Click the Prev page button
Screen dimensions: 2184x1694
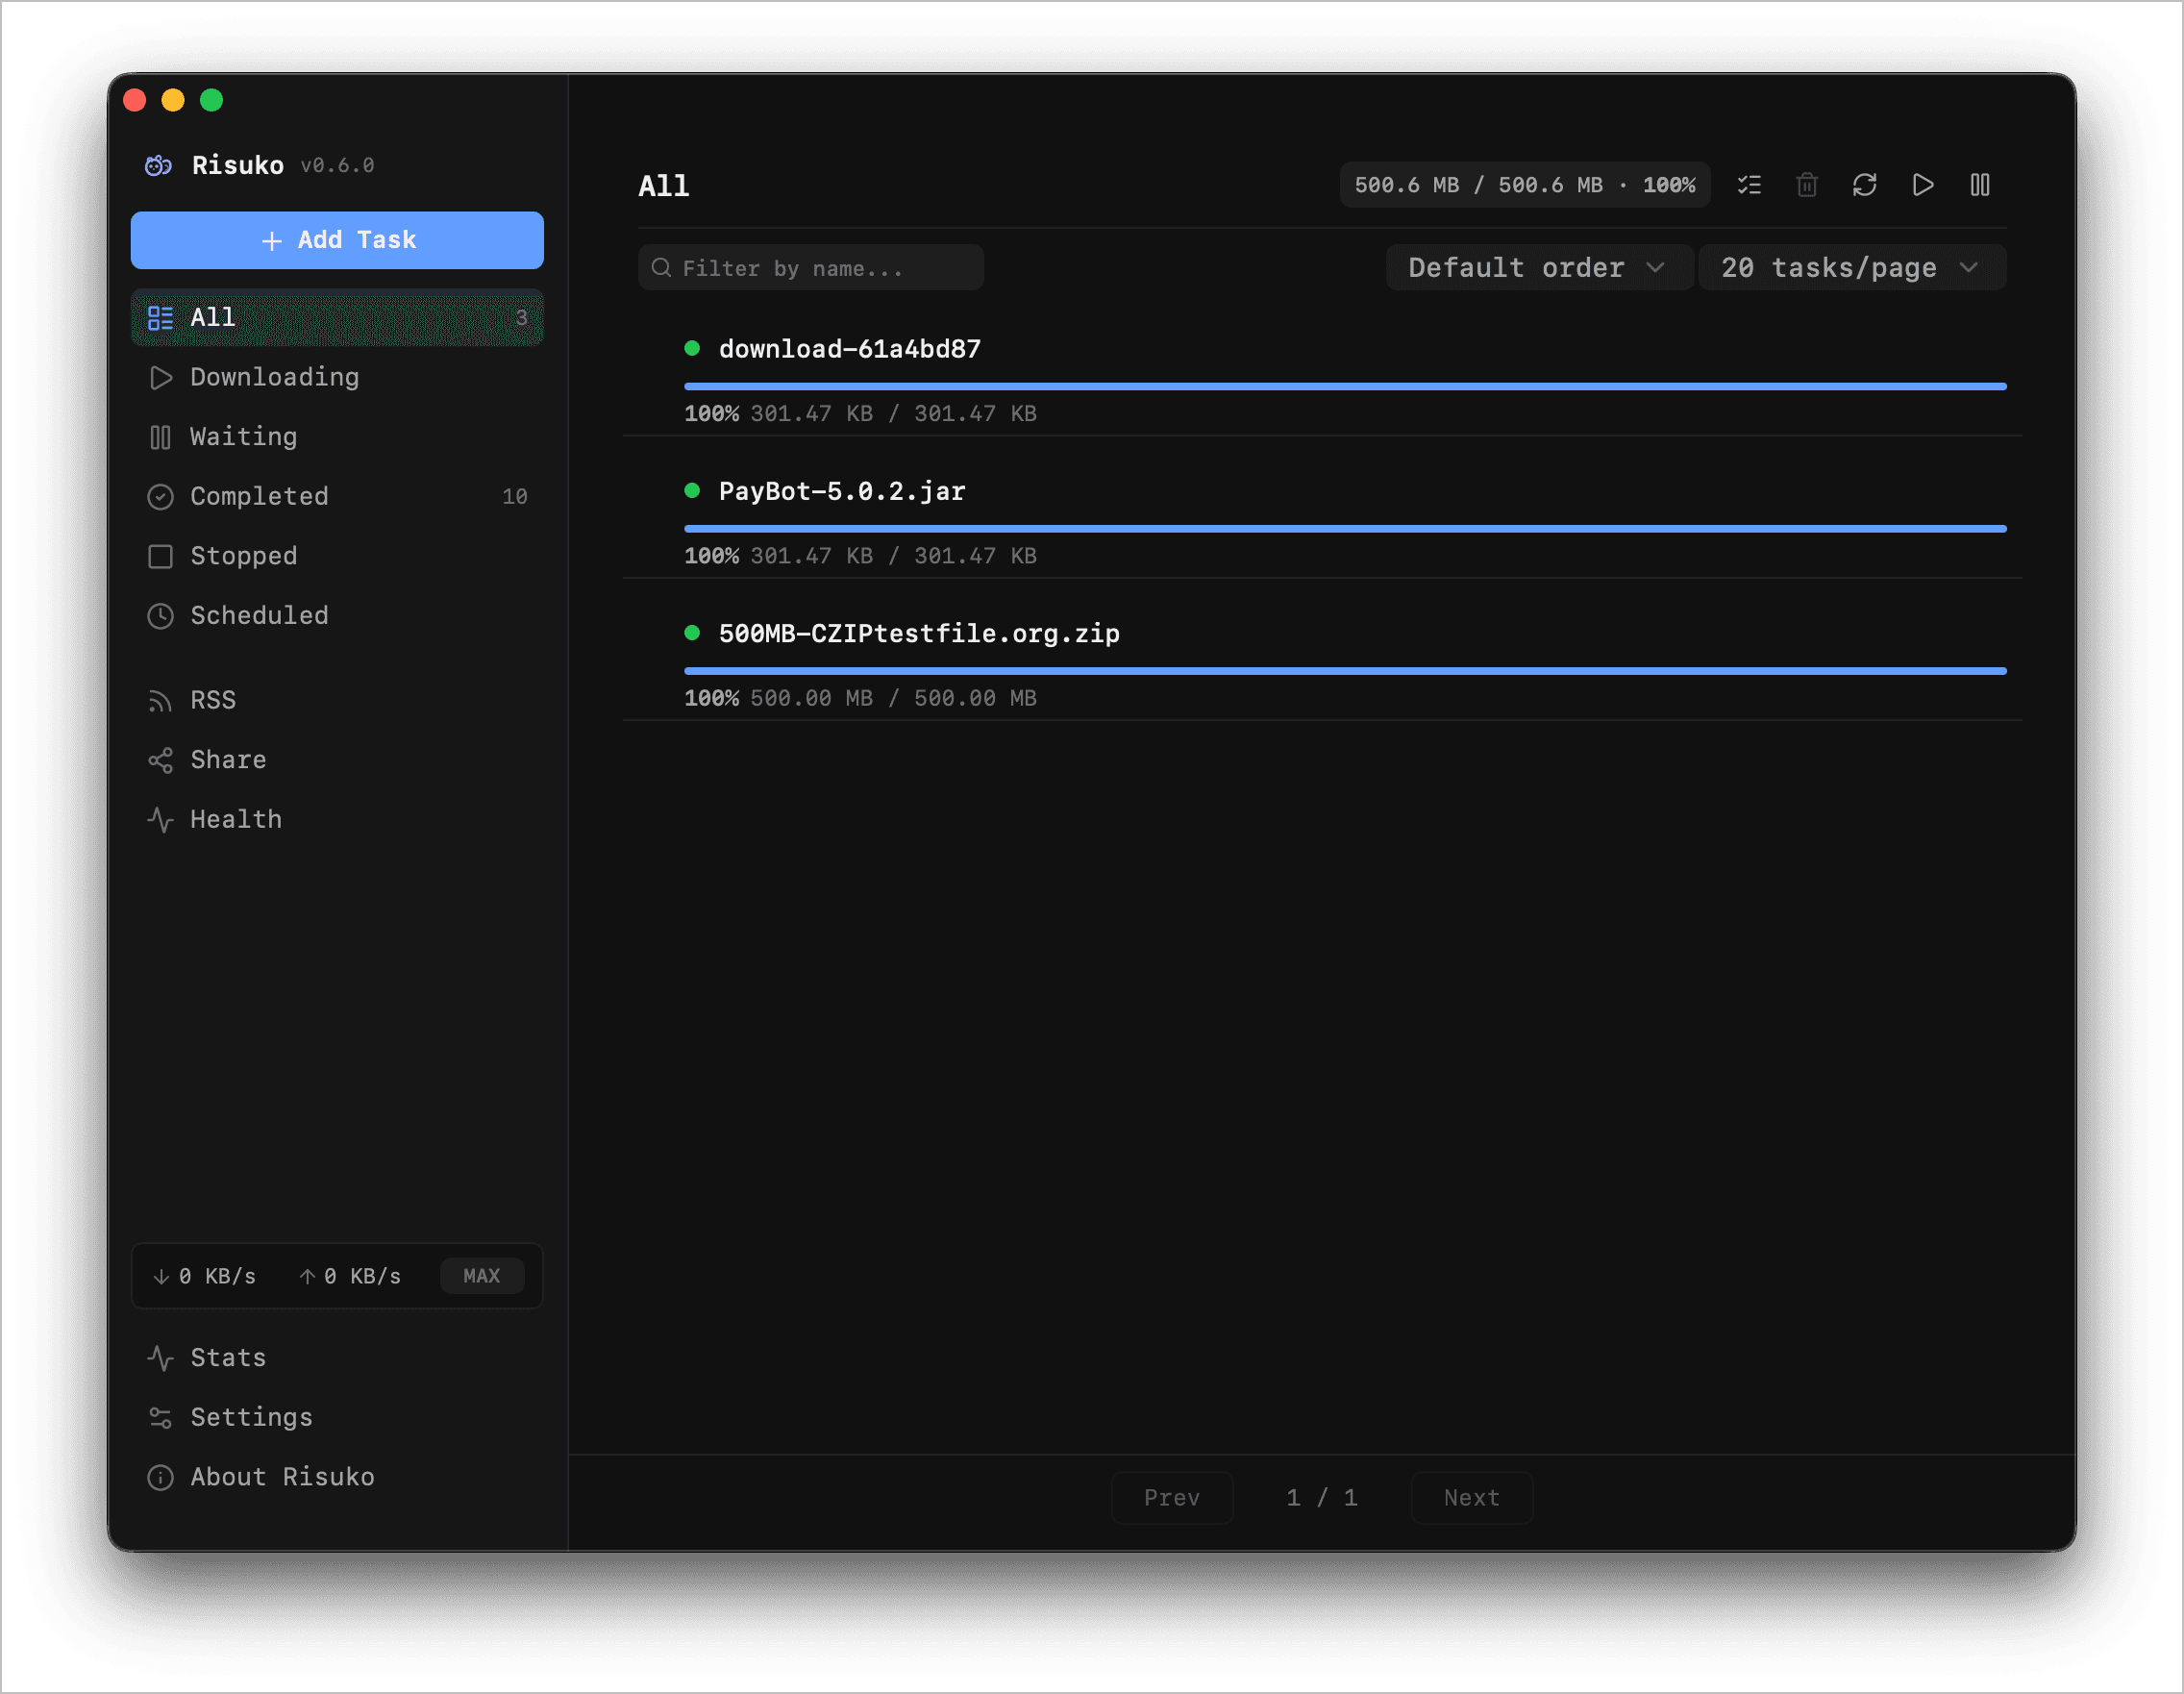click(1172, 1498)
